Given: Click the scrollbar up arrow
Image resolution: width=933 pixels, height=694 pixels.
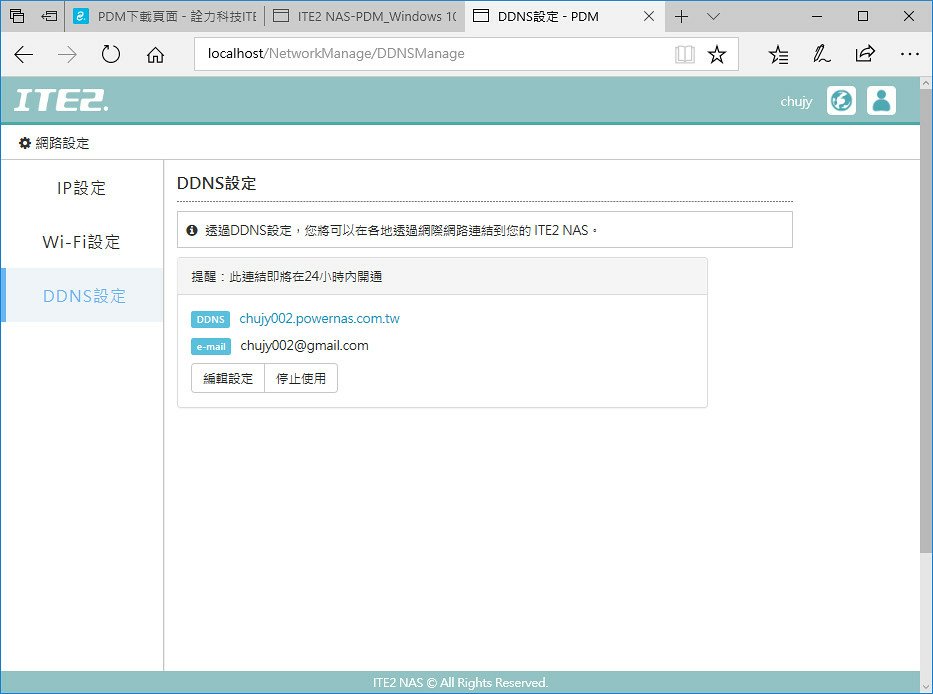Looking at the screenshot, I should (x=926, y=84).
